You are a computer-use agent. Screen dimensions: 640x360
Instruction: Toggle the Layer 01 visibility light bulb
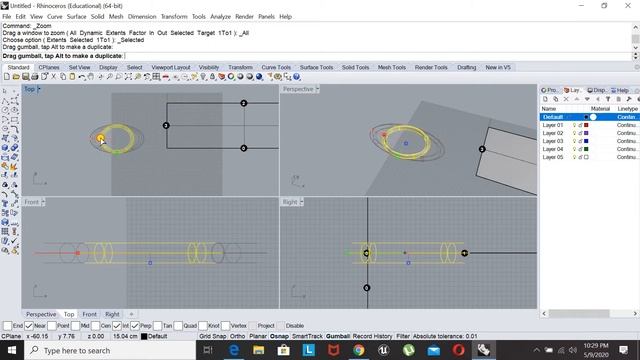574,125
